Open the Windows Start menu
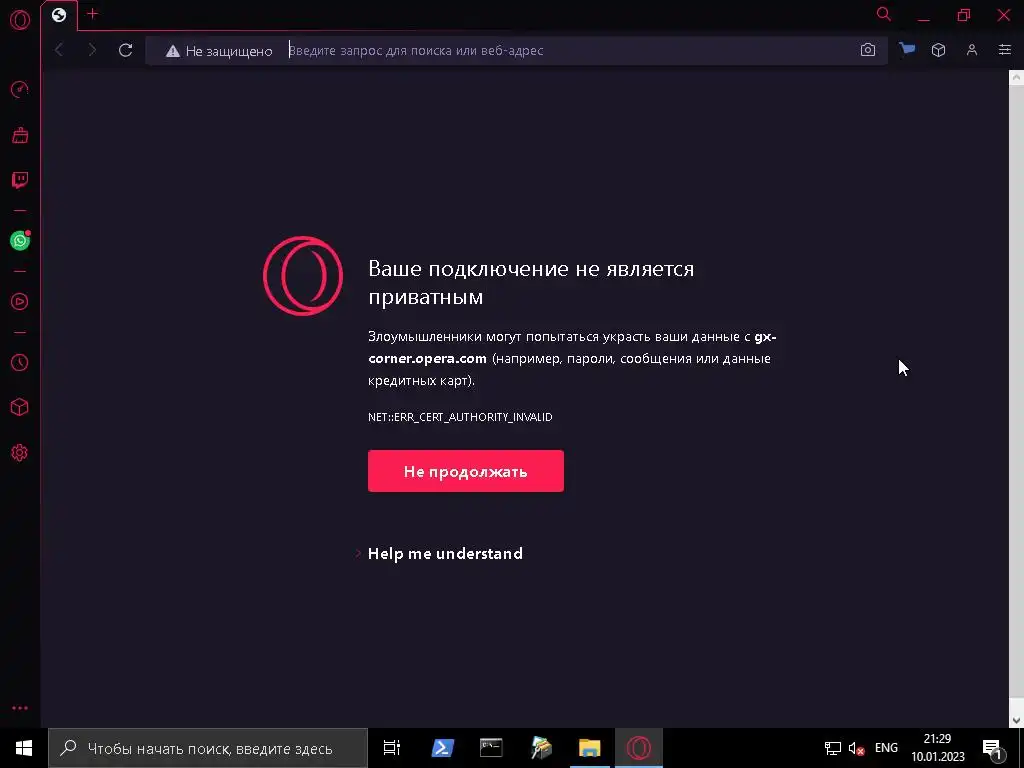 (24, 748)
